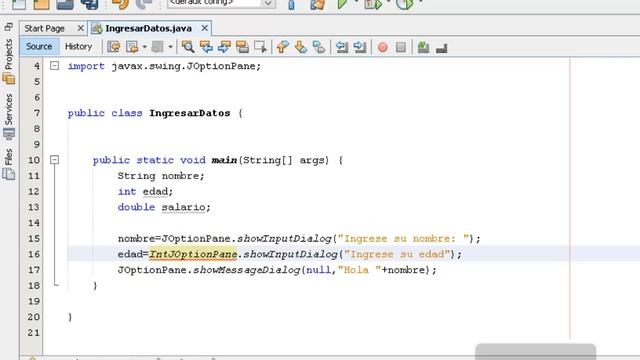Open Projects side panel
The width and height of the screenshot is (640, 360).
[x=9, y=61]
